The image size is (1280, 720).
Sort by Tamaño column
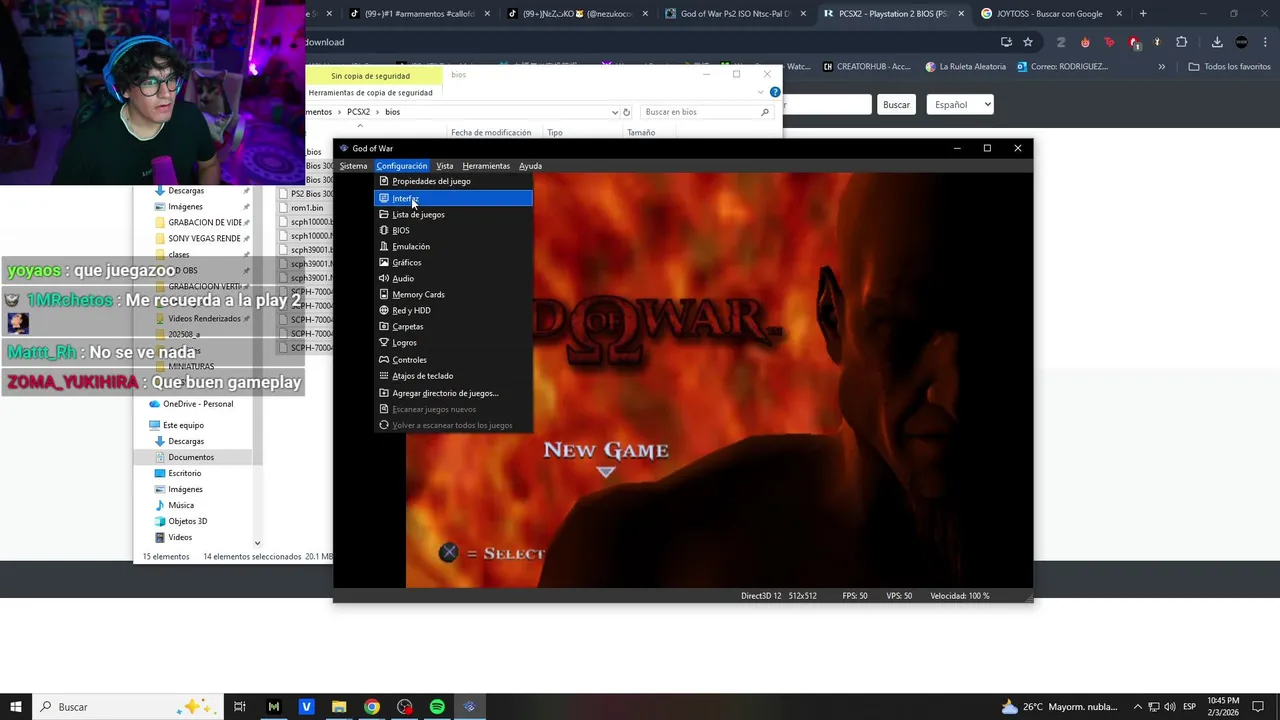coord(641,133)
